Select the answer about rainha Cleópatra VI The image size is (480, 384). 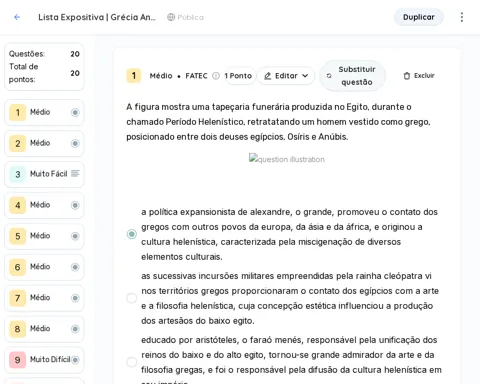pyautogui.click(x=132, y=298)
